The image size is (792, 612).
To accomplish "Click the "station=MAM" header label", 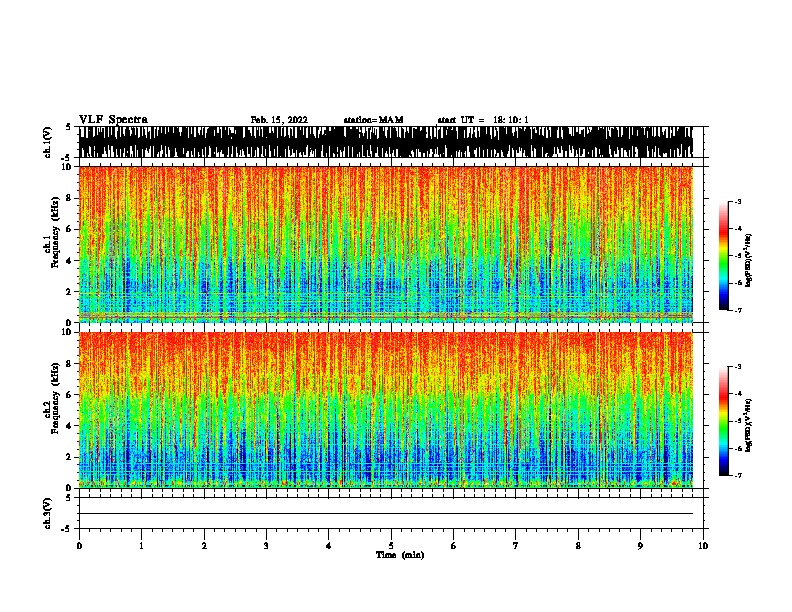I will click(374, 120).
